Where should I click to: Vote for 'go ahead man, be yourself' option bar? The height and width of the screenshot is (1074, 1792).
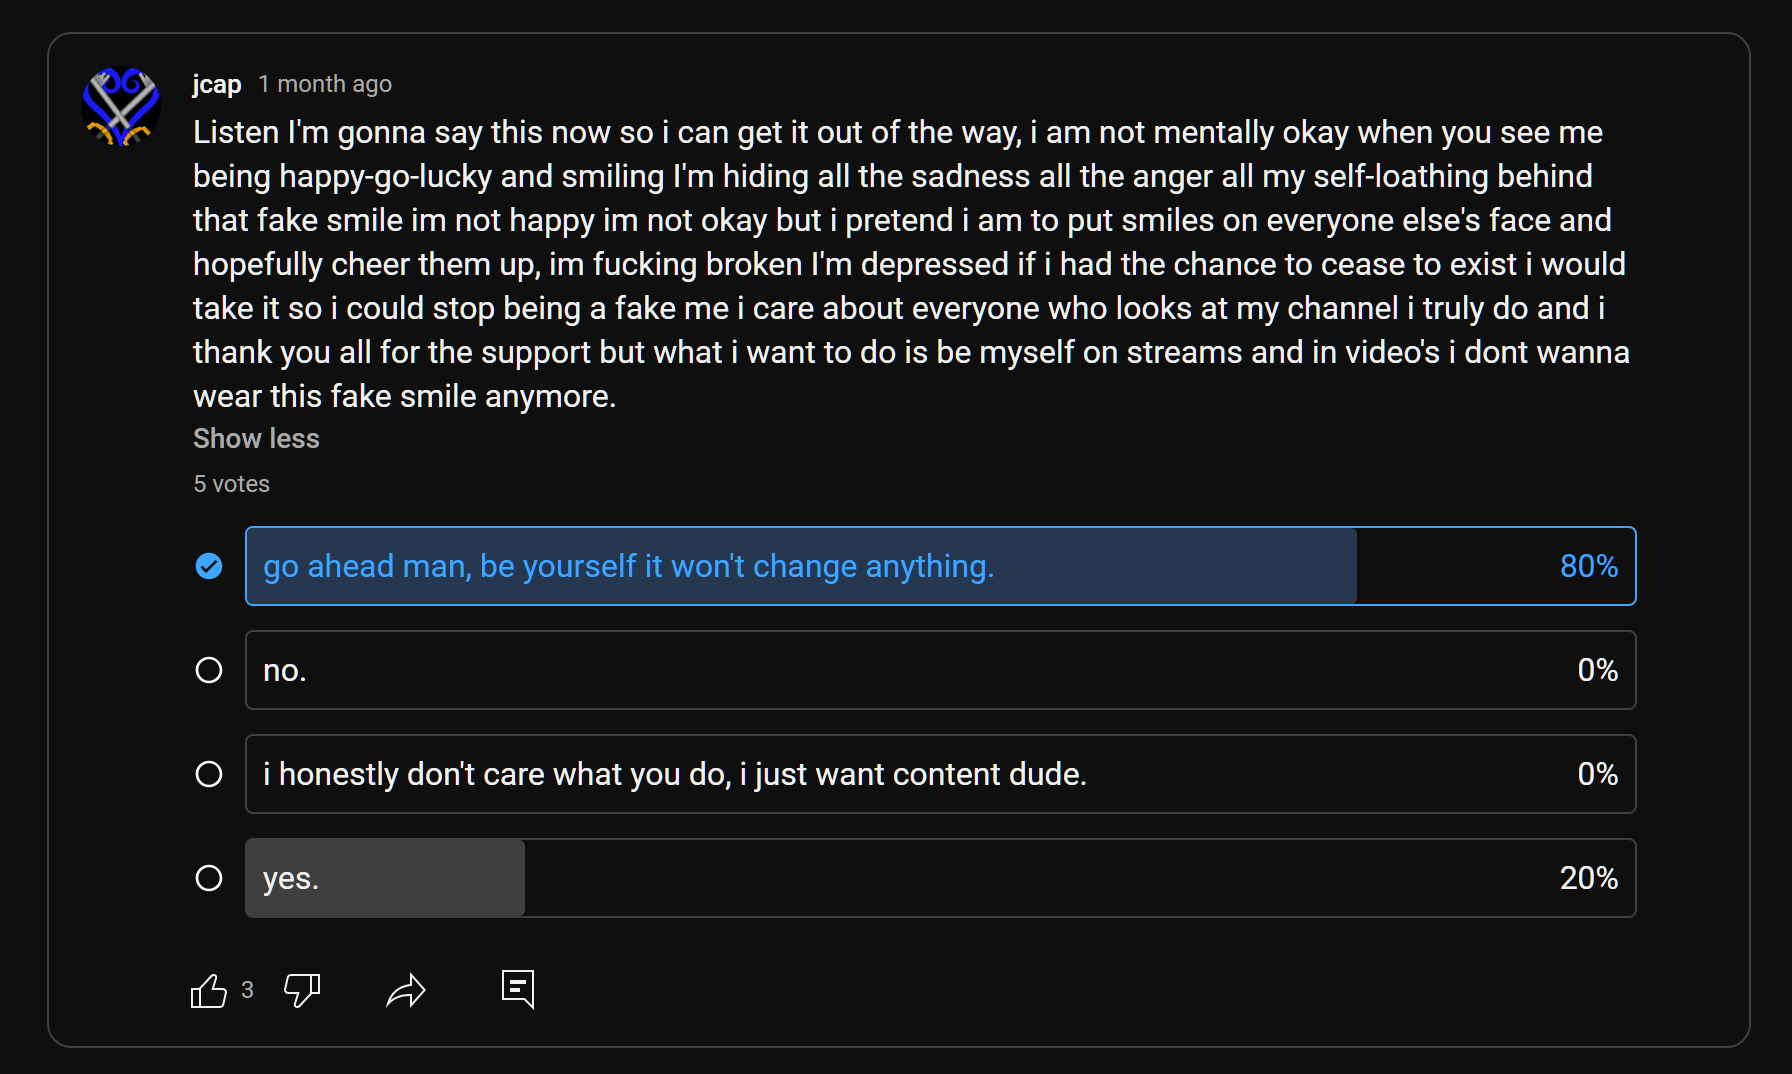point(940,566)
